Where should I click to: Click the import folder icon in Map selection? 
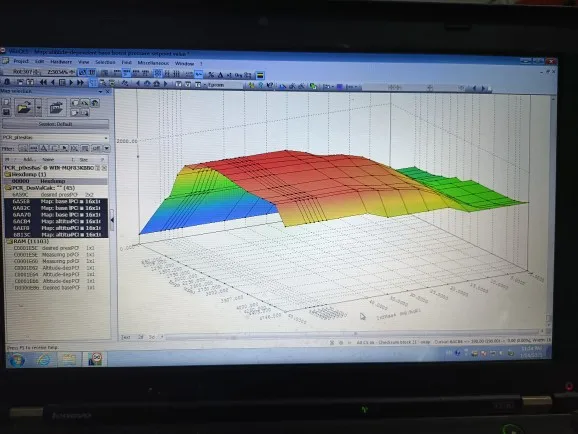(56, 107)
